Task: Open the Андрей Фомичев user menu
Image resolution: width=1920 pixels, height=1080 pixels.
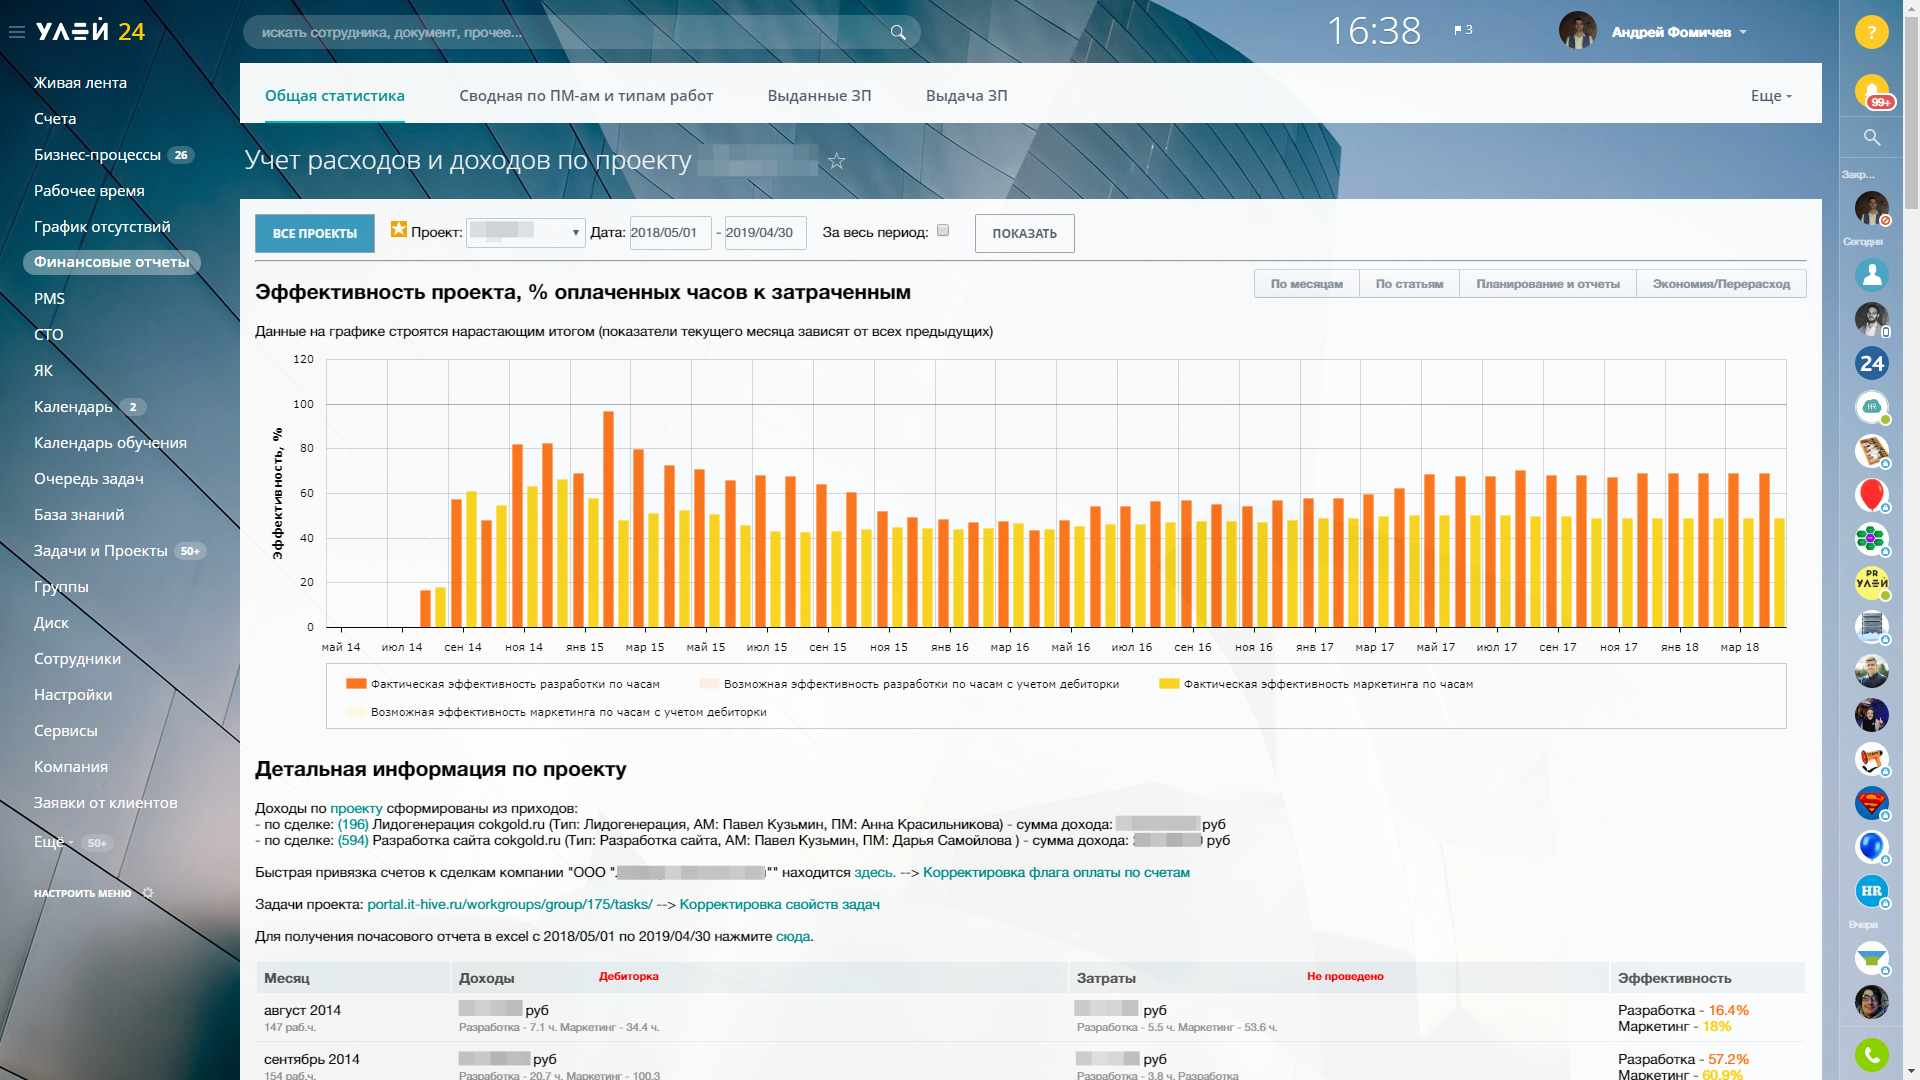Action: click(x=1679, y=32)
